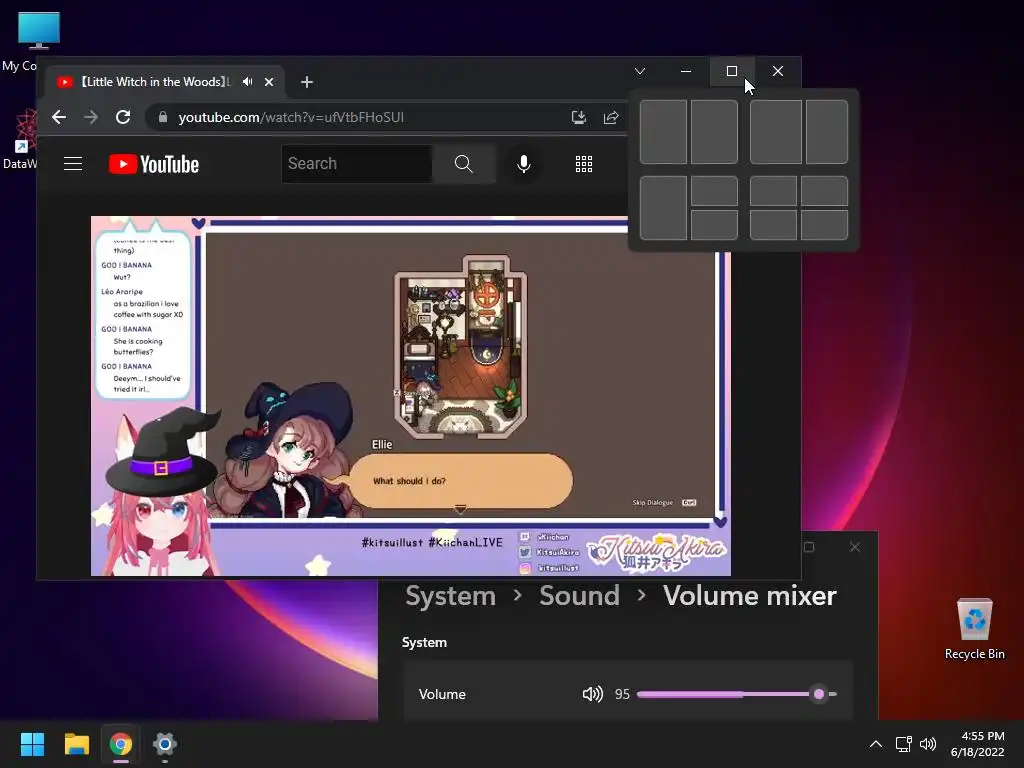The height and width of the screenshot is (768, 1024).
Task: Search with voice microphone icon
Action: (x=523, y=163)
